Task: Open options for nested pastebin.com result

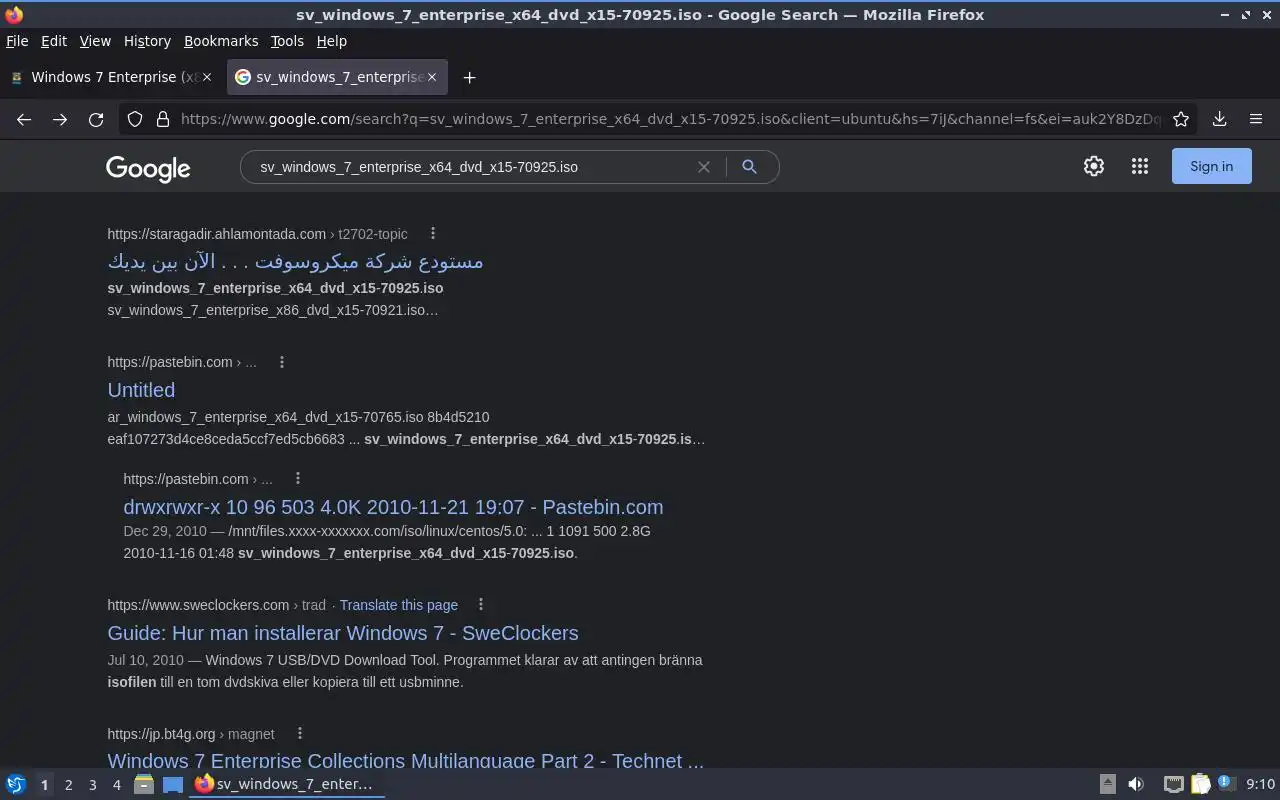Action: (x=298, y=478)
